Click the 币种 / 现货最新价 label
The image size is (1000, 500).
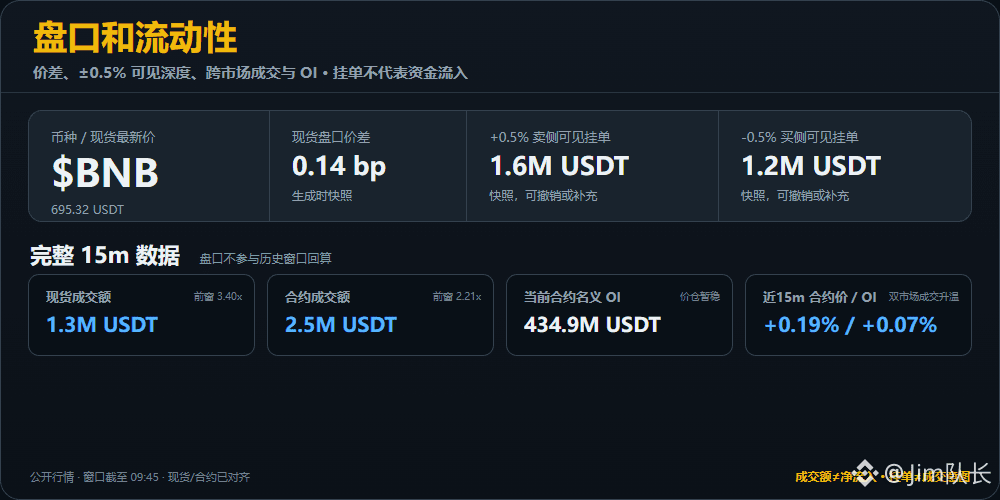tap(103, 137)
